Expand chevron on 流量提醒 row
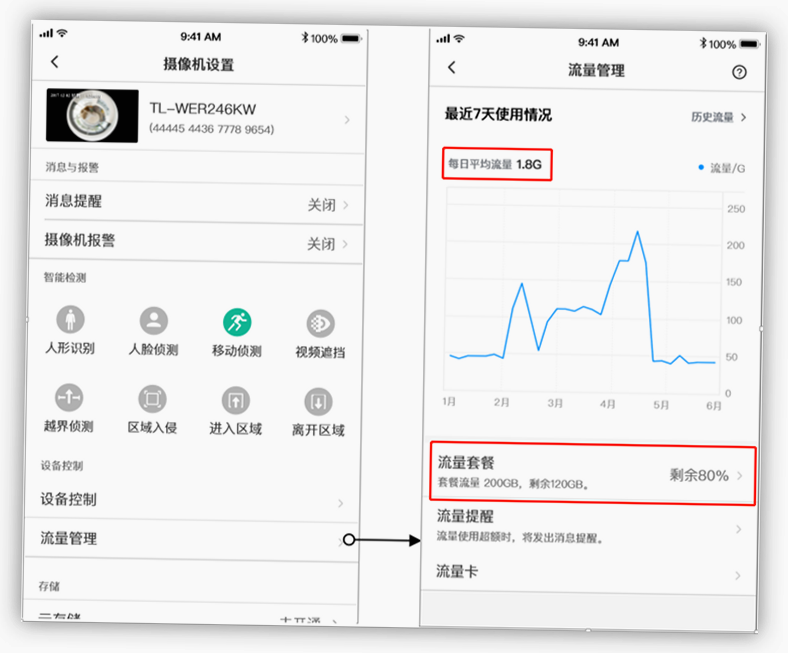This screenshot has height=653, width=788. pos(738,529)
